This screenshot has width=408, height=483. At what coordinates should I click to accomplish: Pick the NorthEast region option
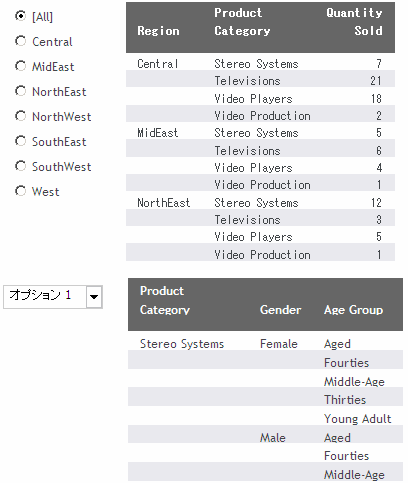[20, 91]
